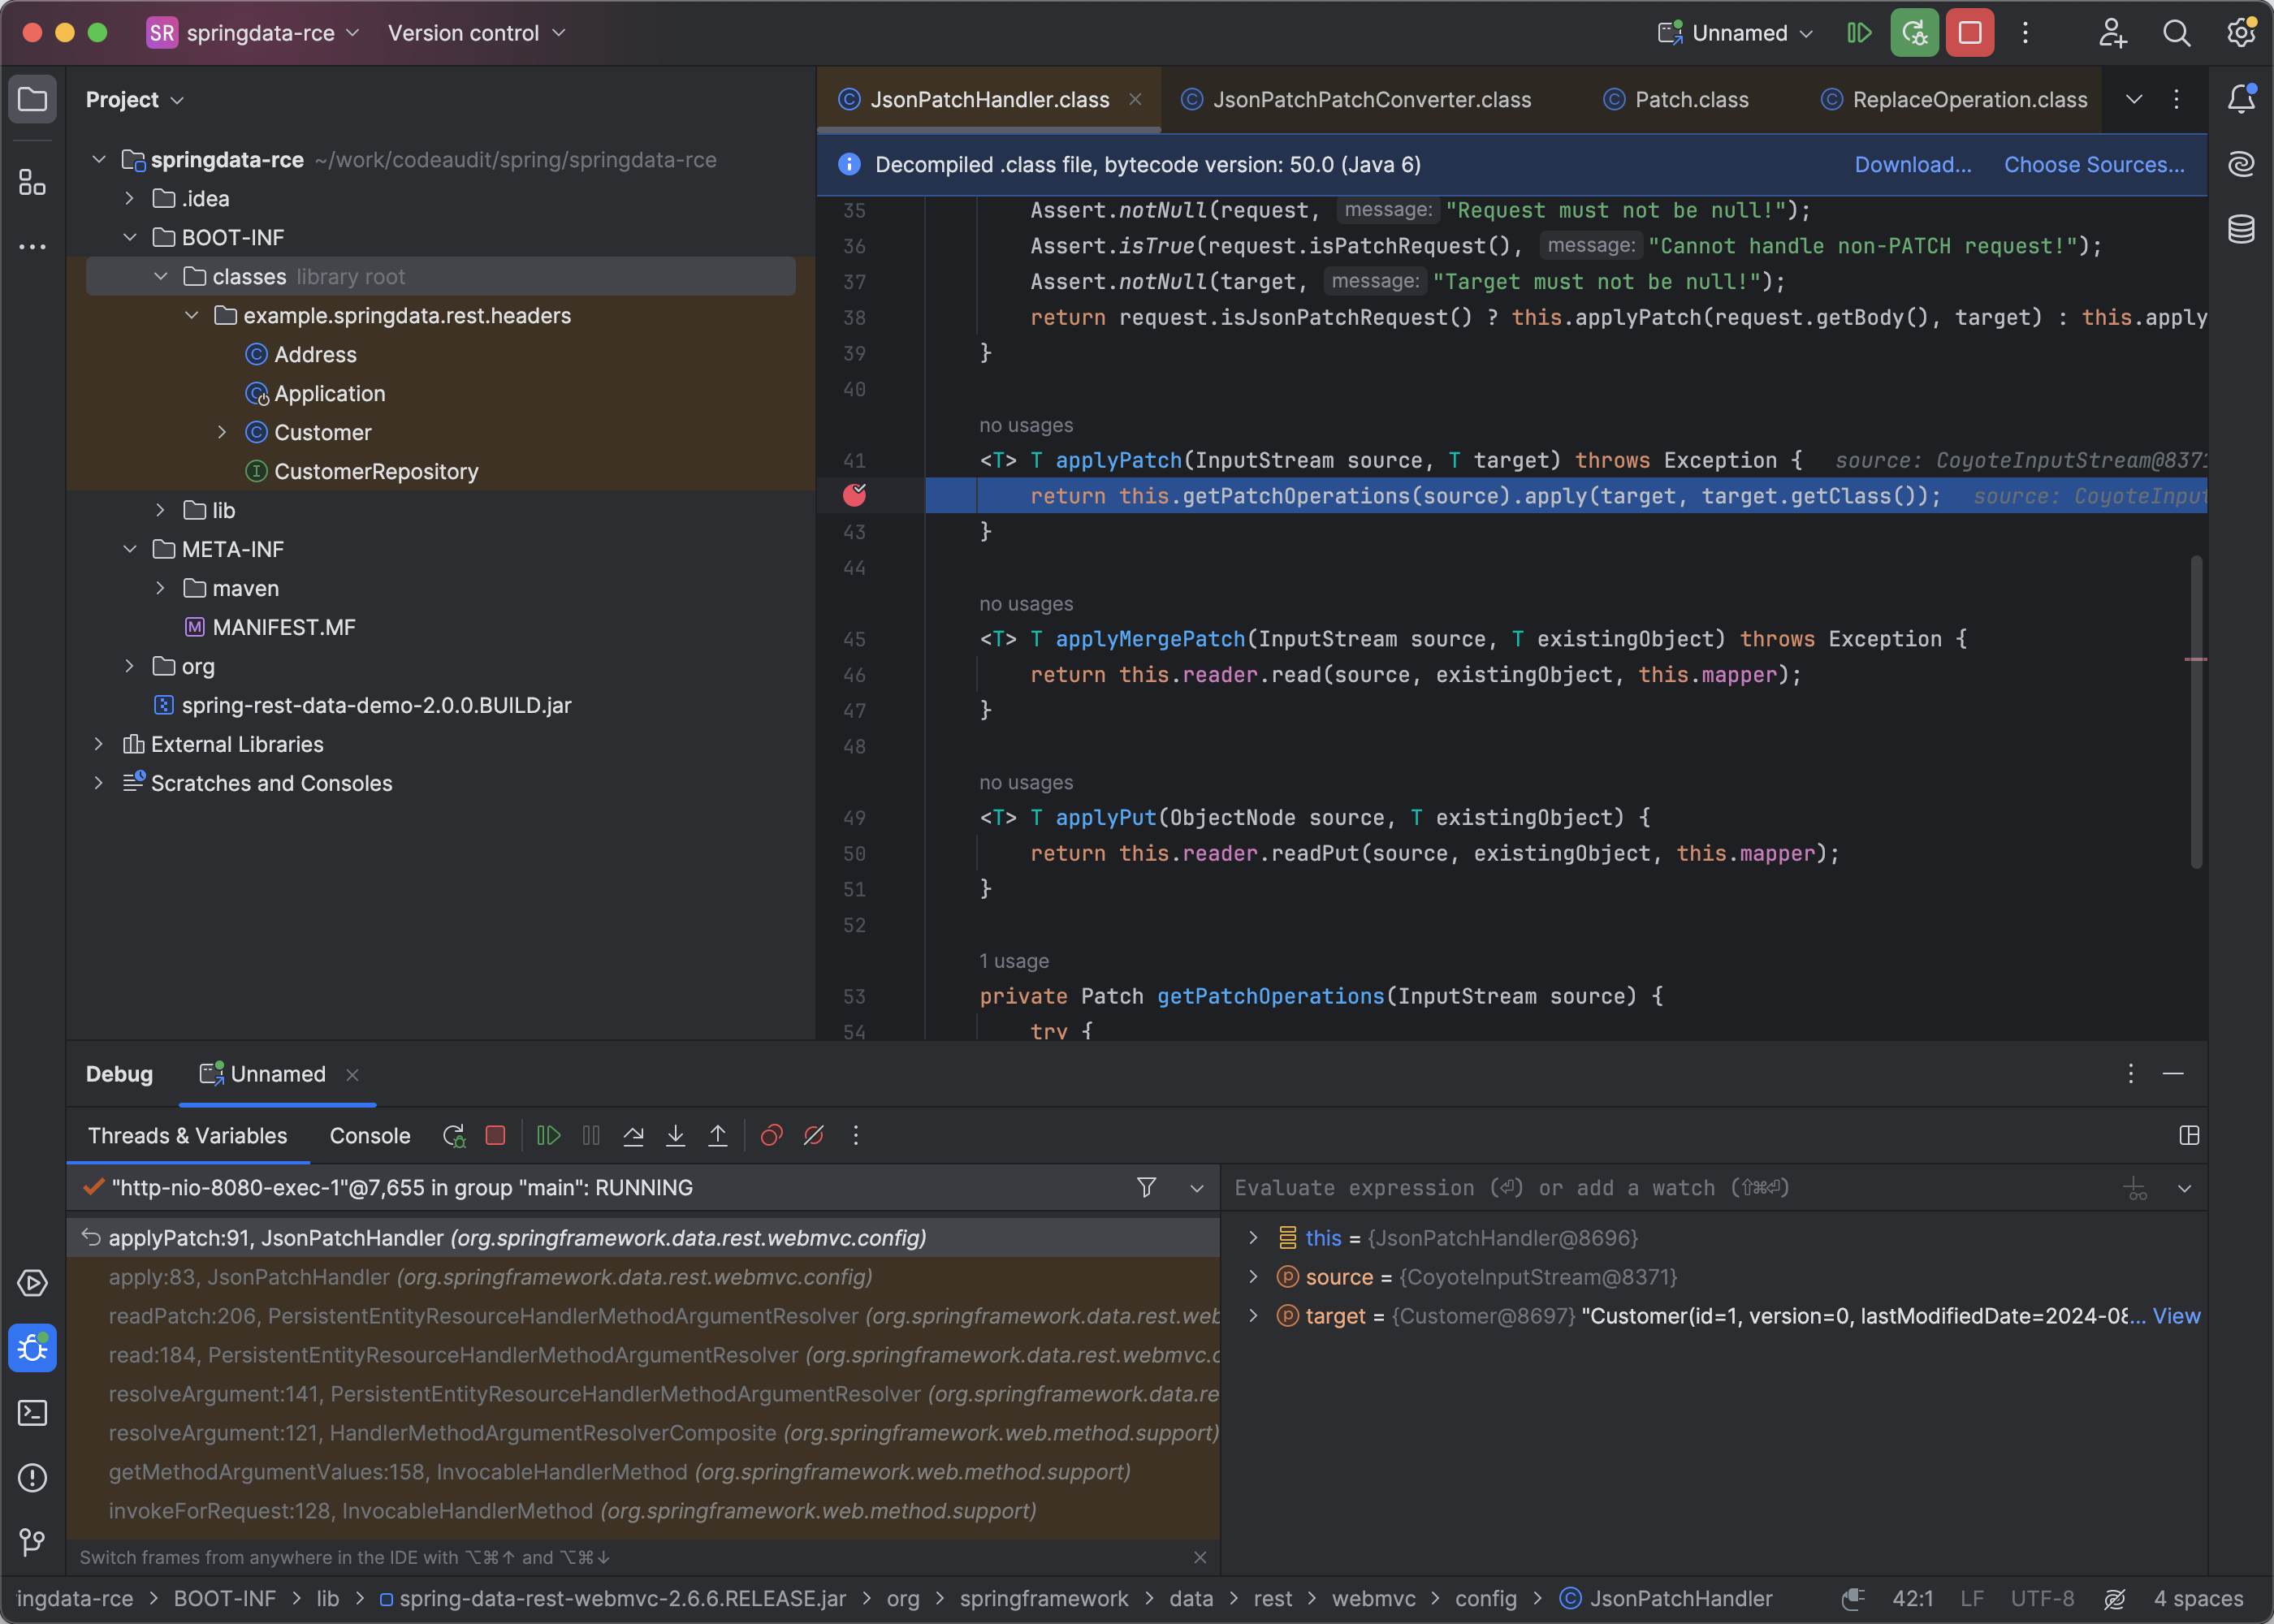Viewport: 2274px width, 1624px height.
Task: Select MANIFEST.MF file in tree
Action: 284,627
